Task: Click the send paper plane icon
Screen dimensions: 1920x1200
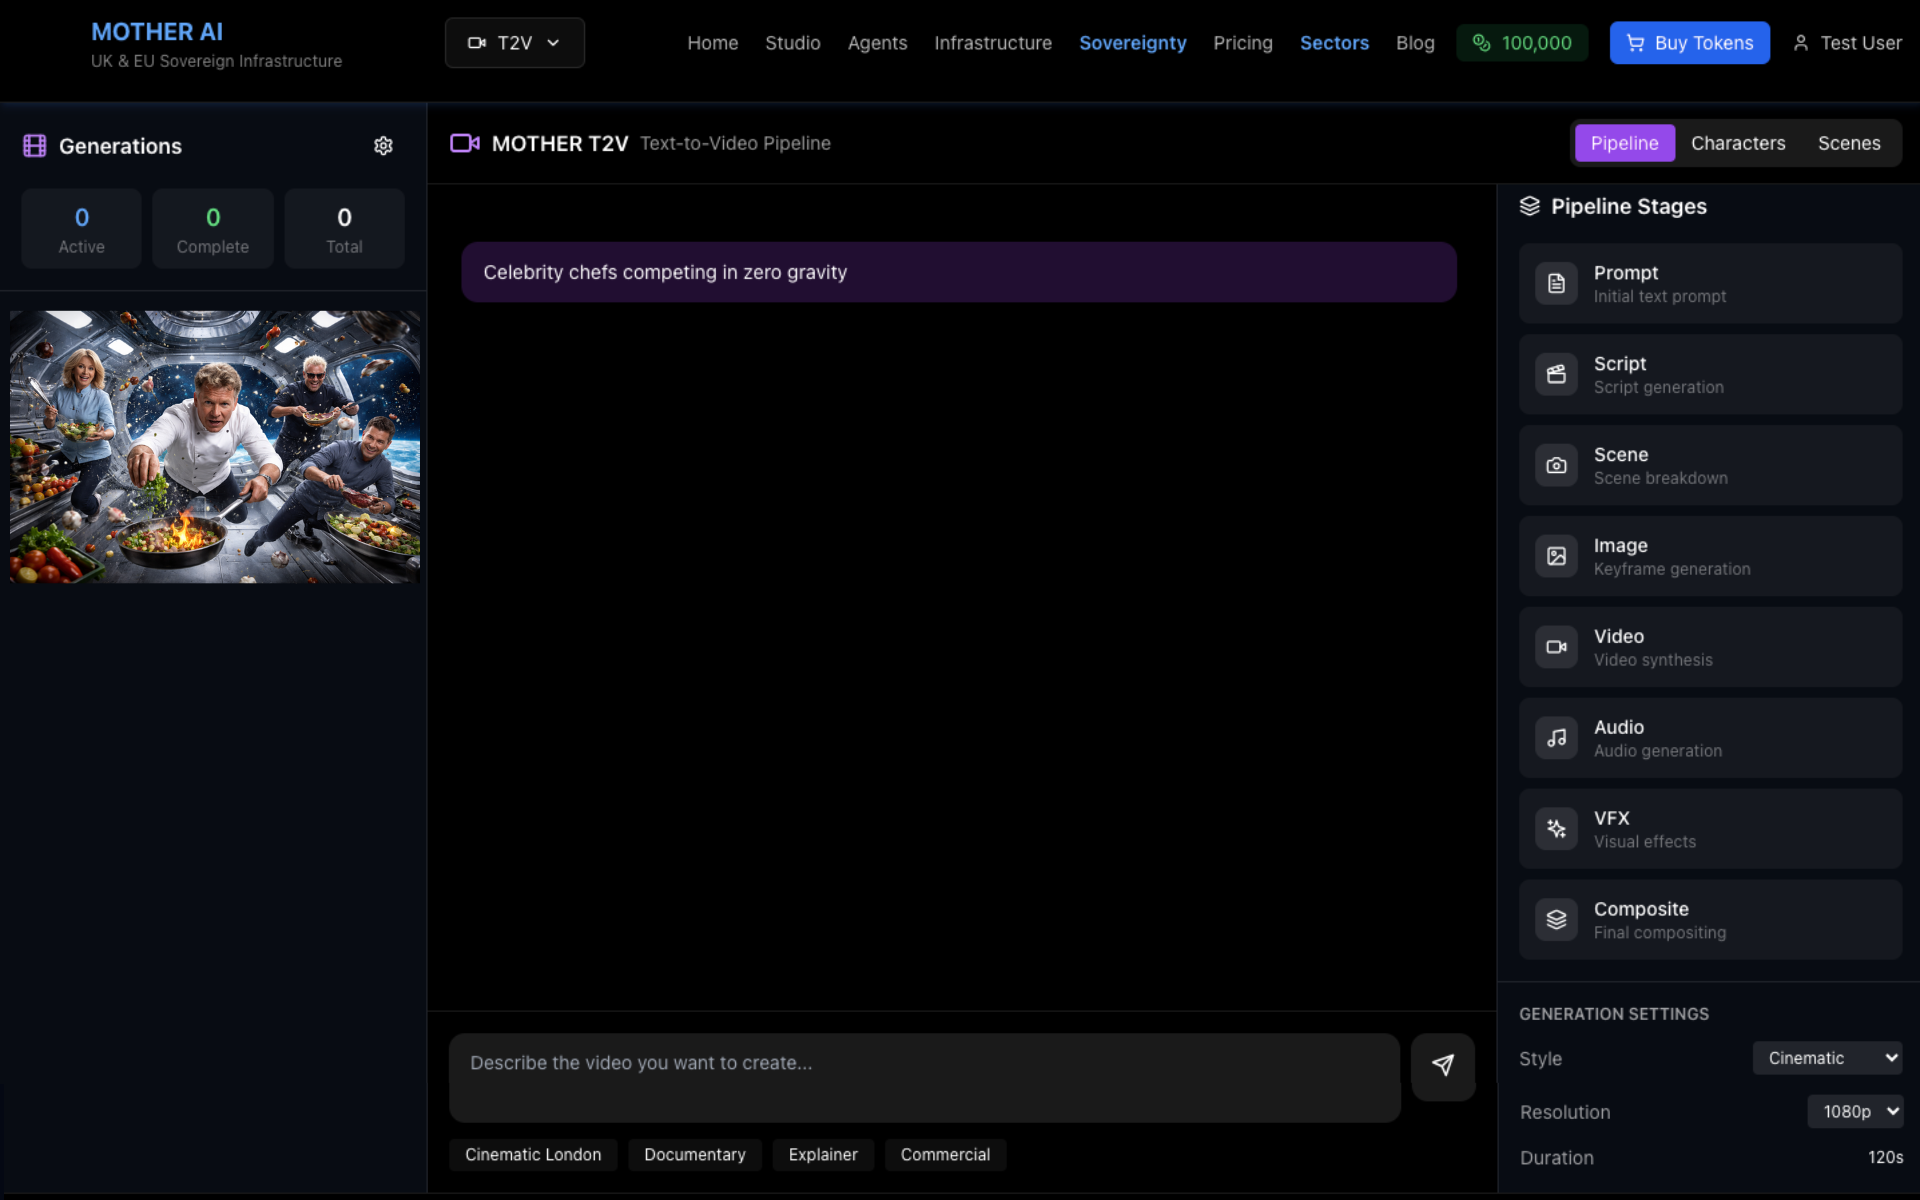Action: coord(1442,1066)
